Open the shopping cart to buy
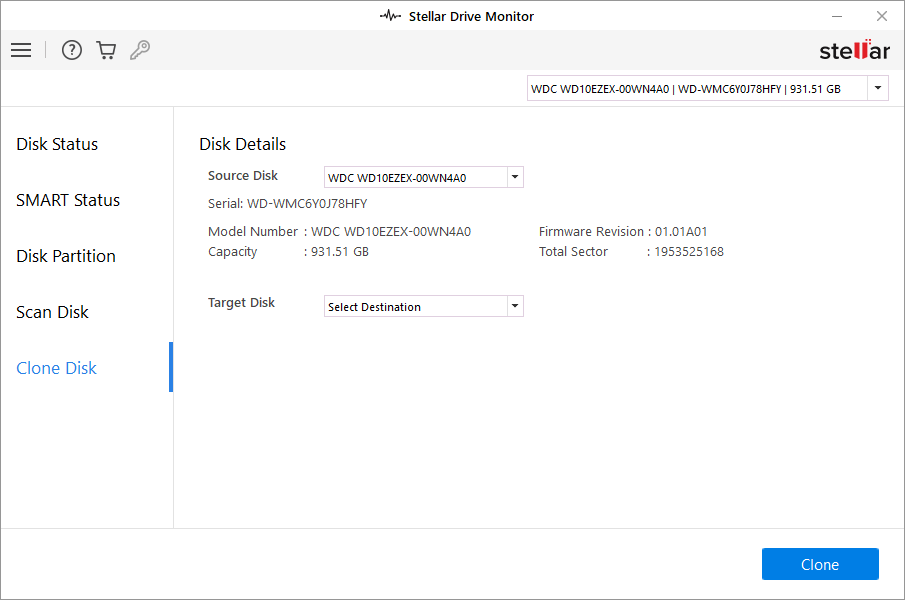 (106, 50)
